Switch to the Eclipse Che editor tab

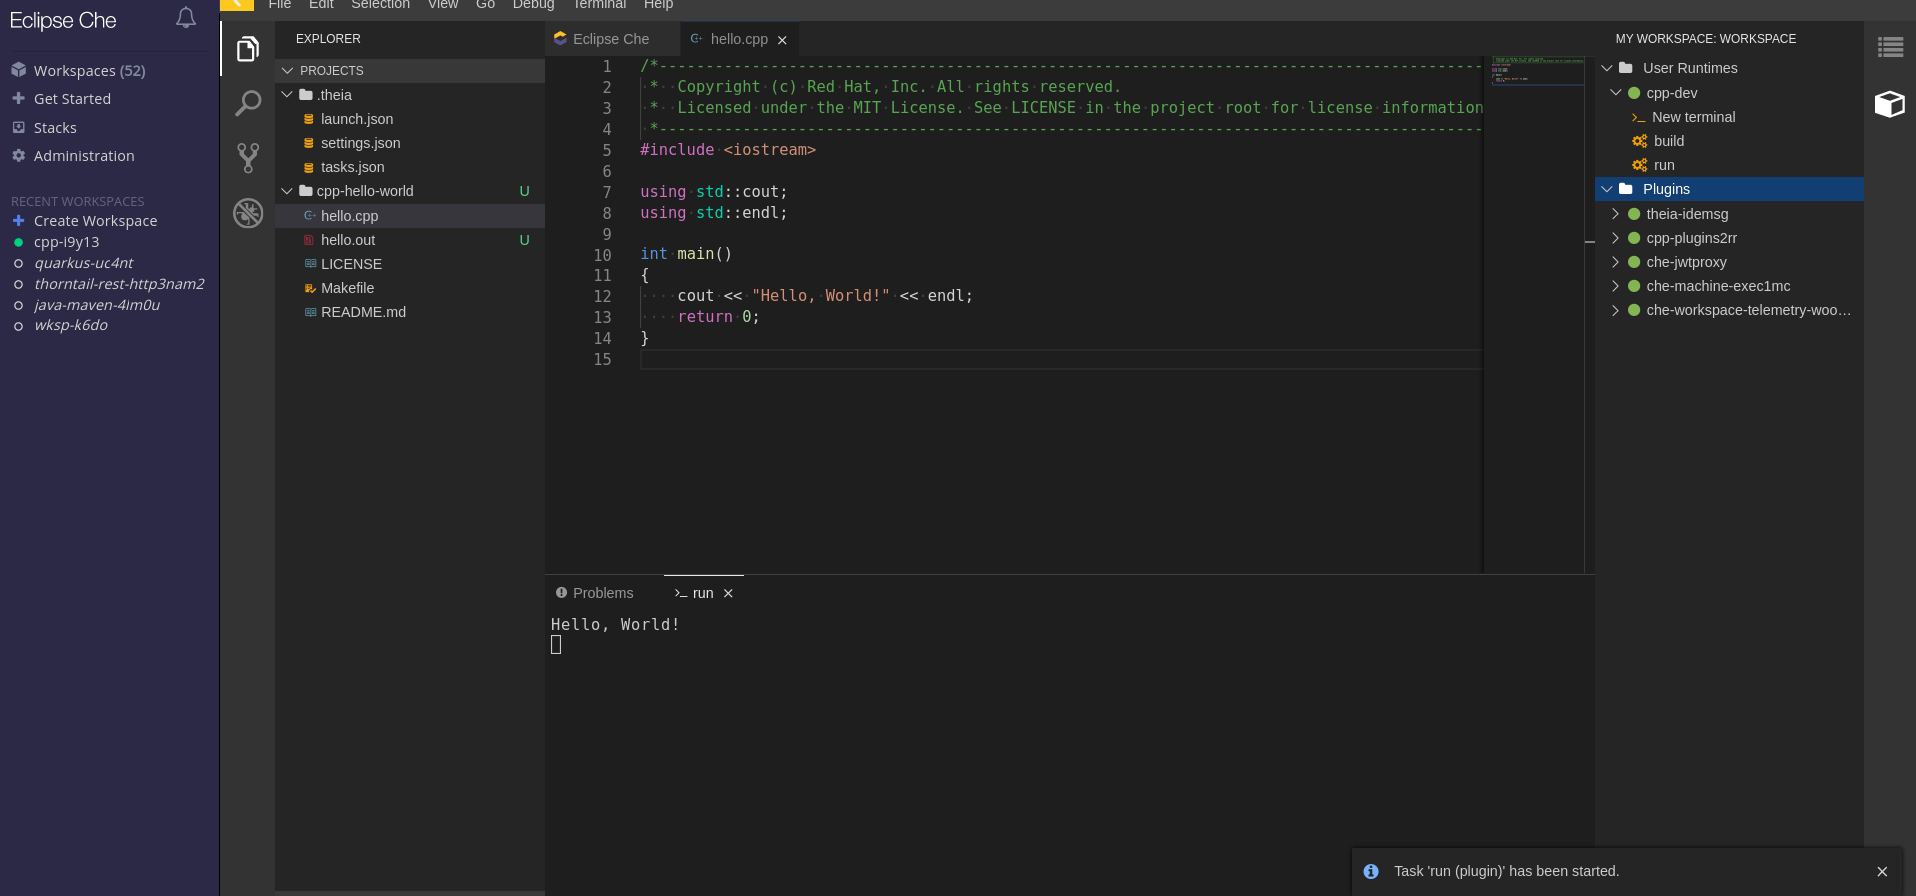pos(610,39)
